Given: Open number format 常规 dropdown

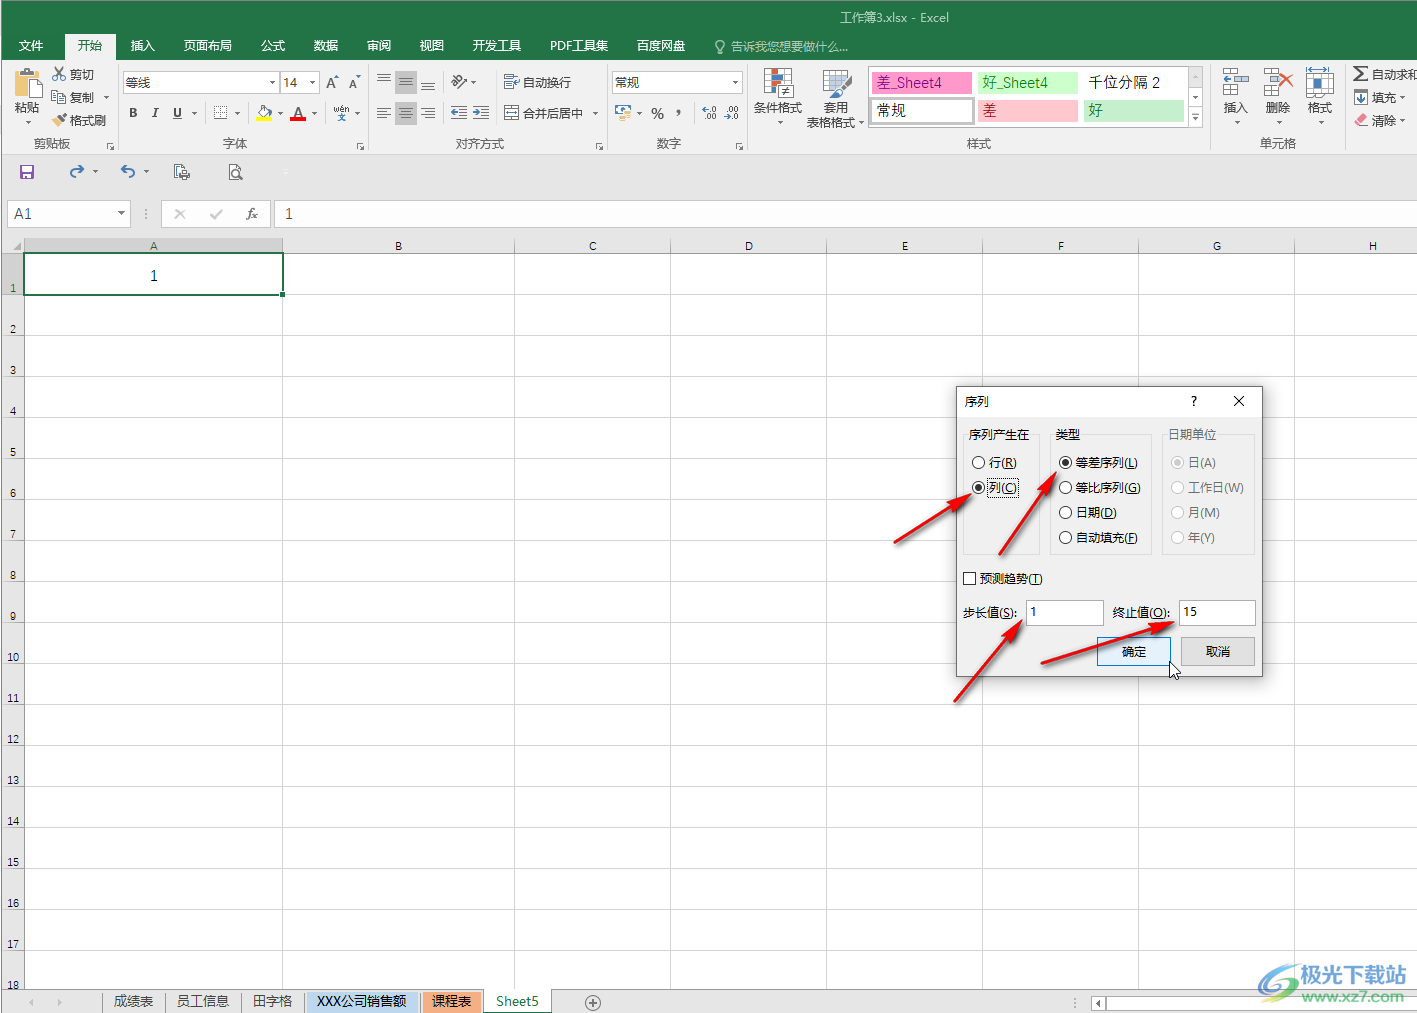Looking at the screenshot, I should (x=735, y=82).
